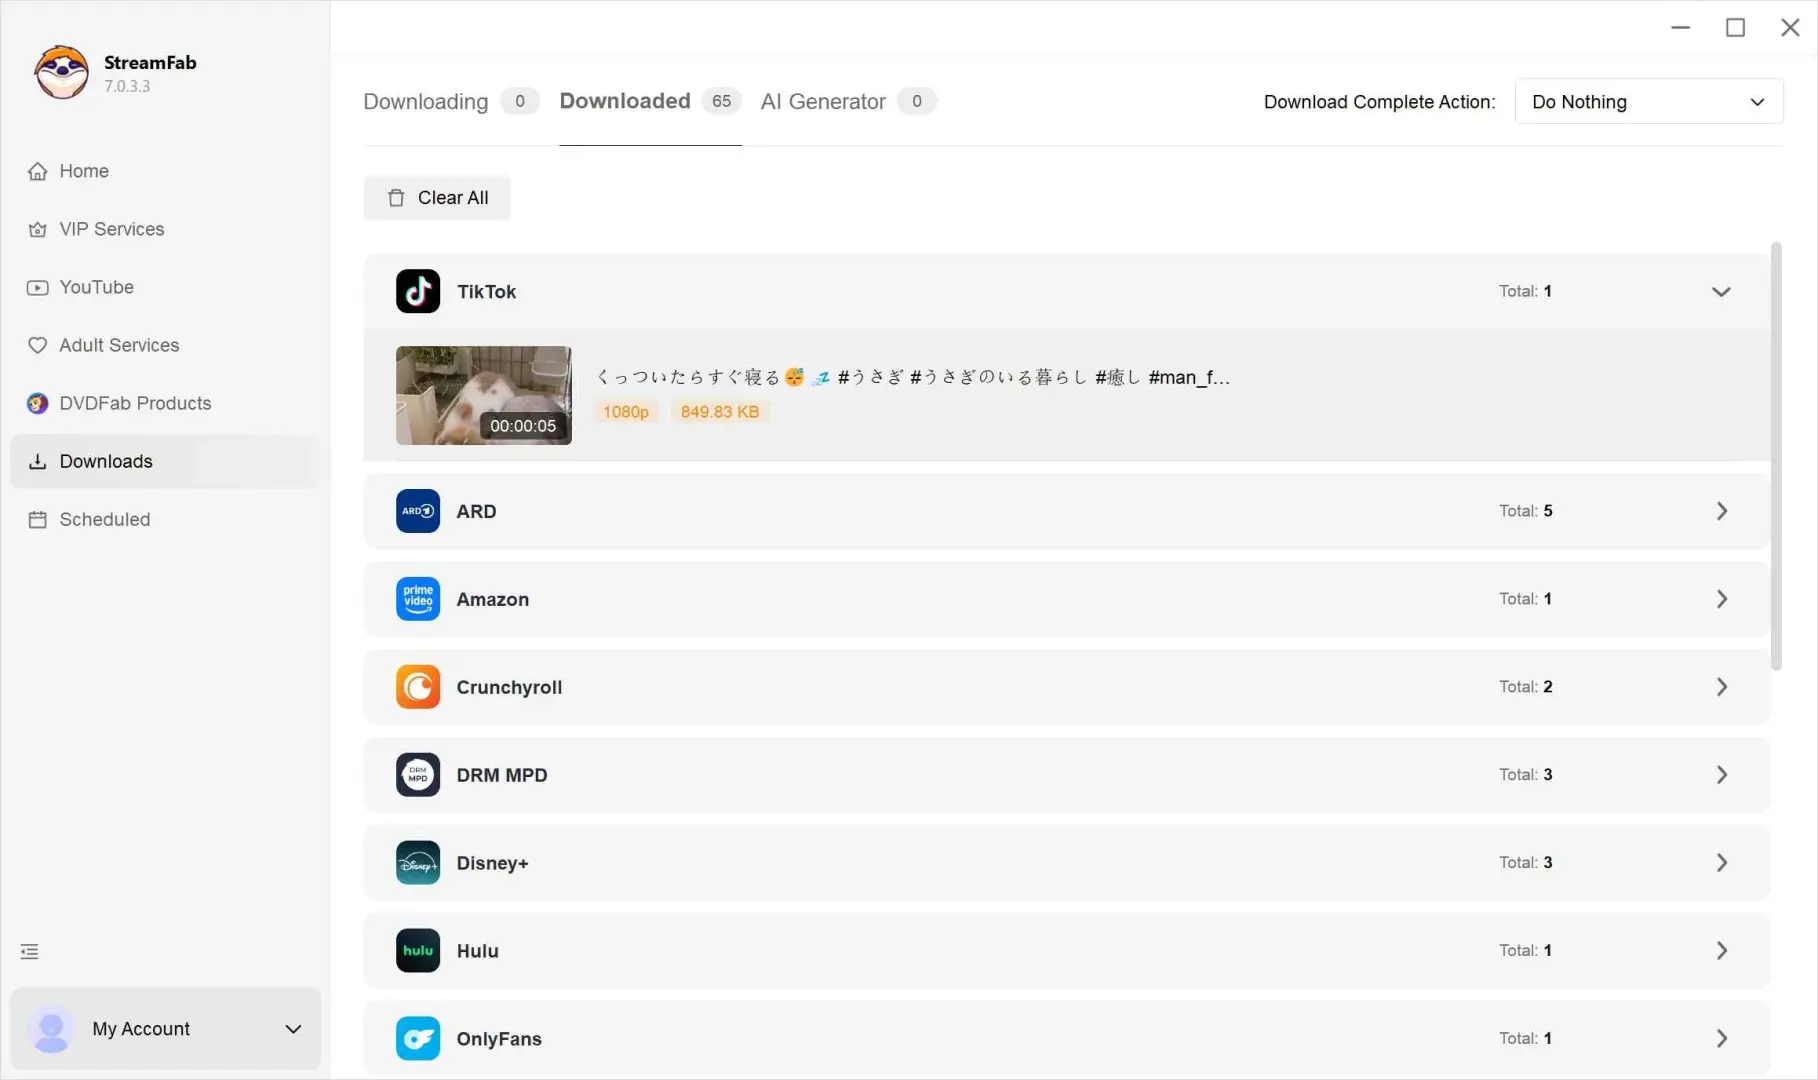Click the Home house icon

(37, 171)
